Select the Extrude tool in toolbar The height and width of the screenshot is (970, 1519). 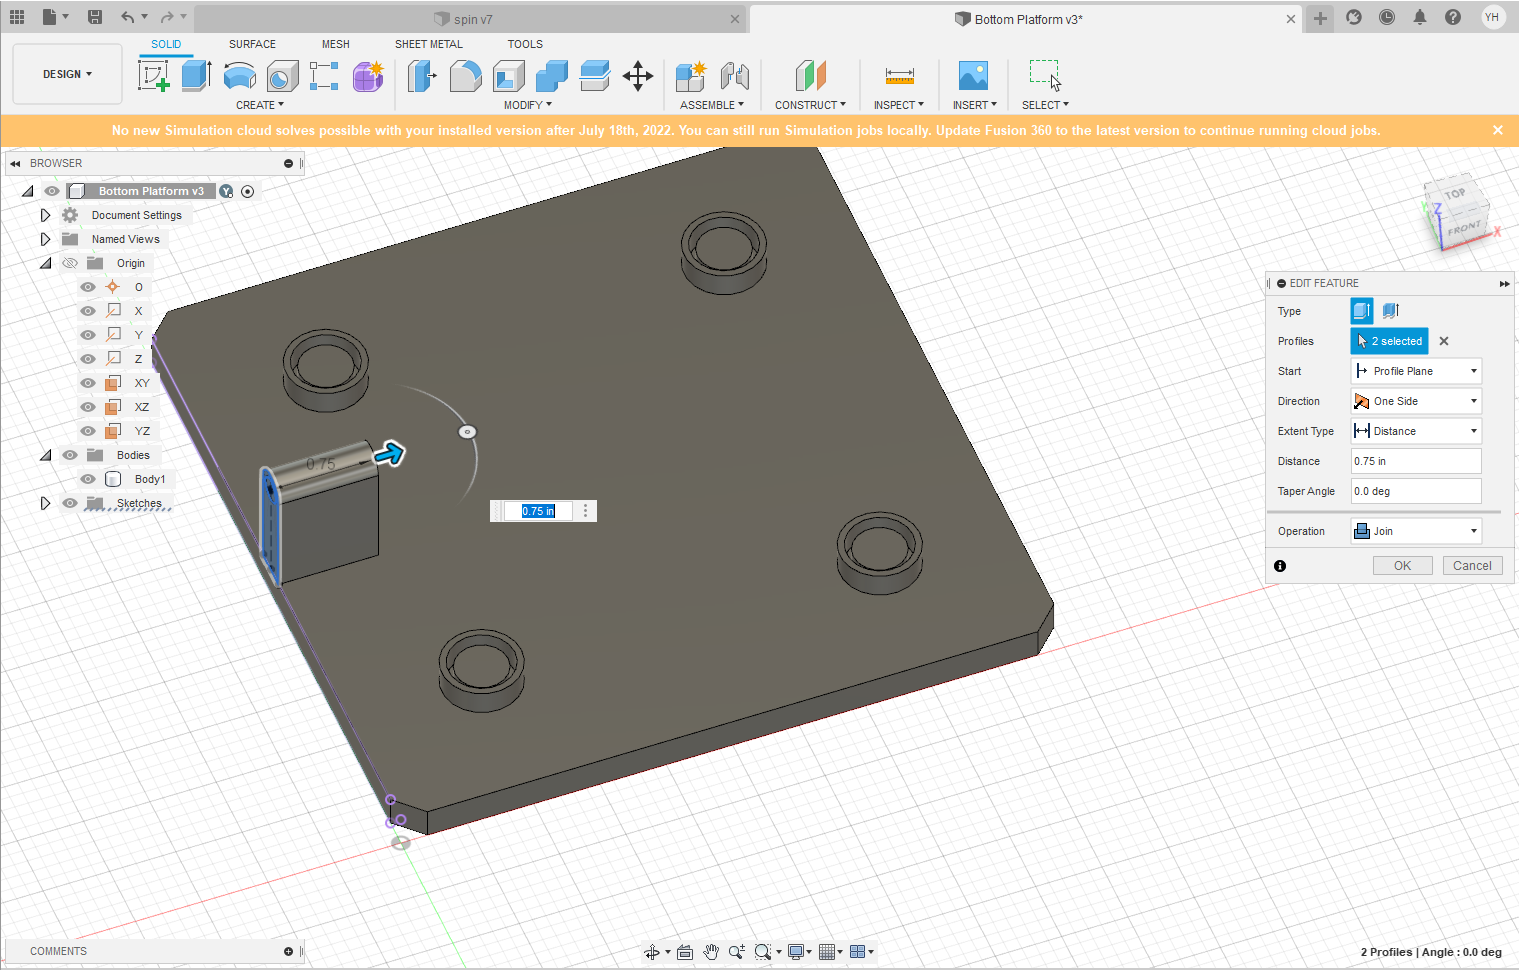click(x=196, y=76)
